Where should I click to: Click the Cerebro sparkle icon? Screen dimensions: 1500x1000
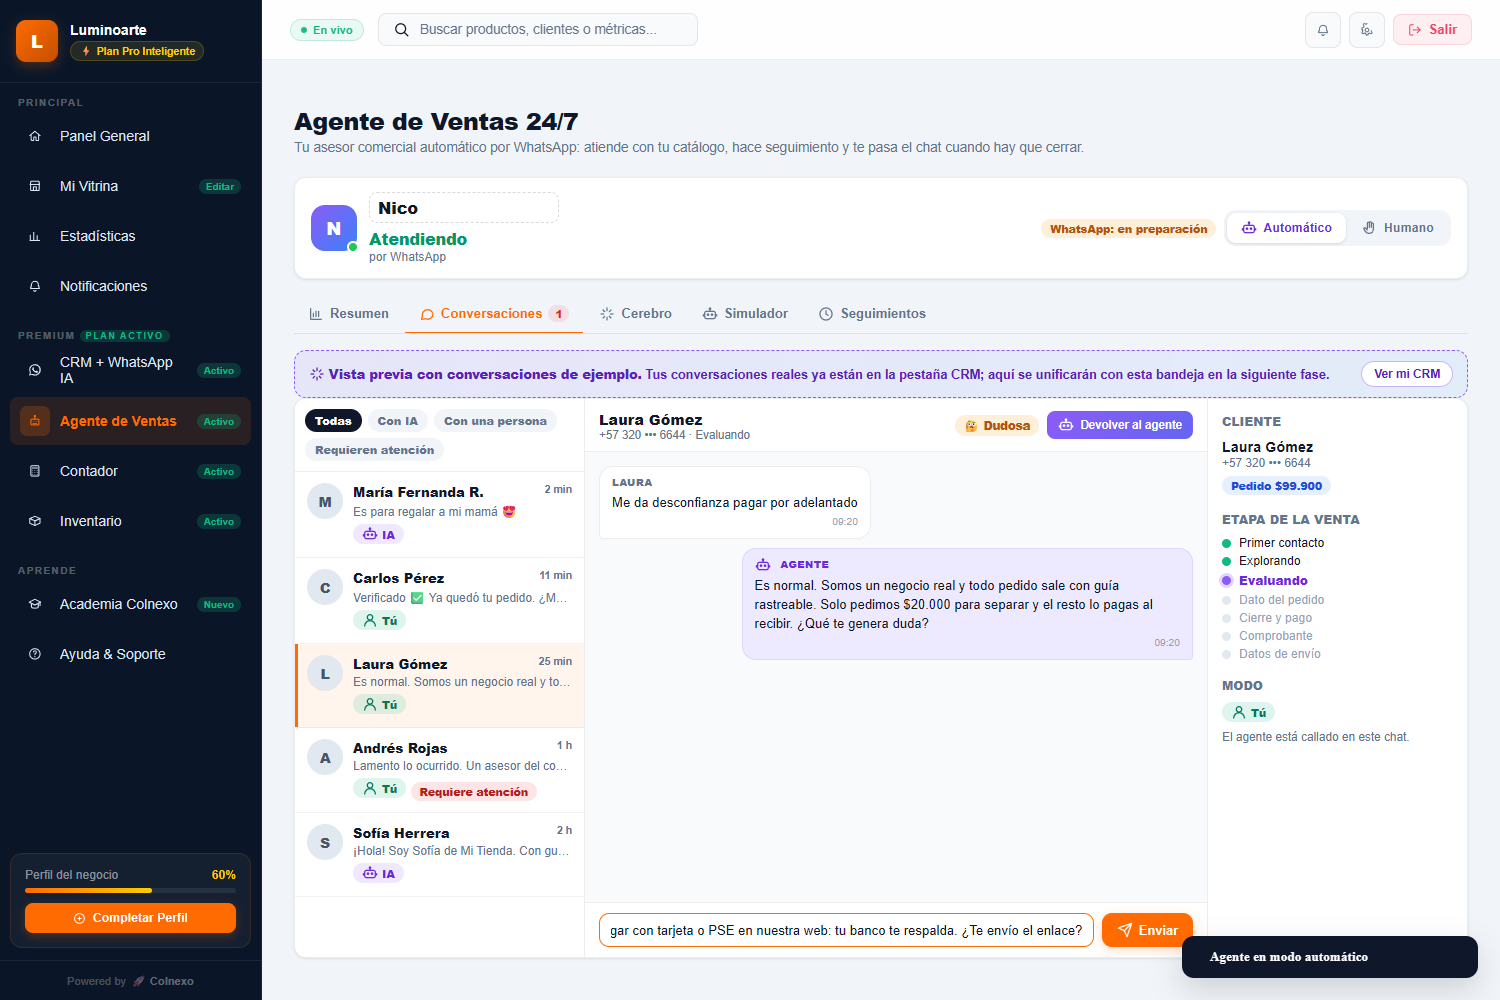tap(607, 314)
